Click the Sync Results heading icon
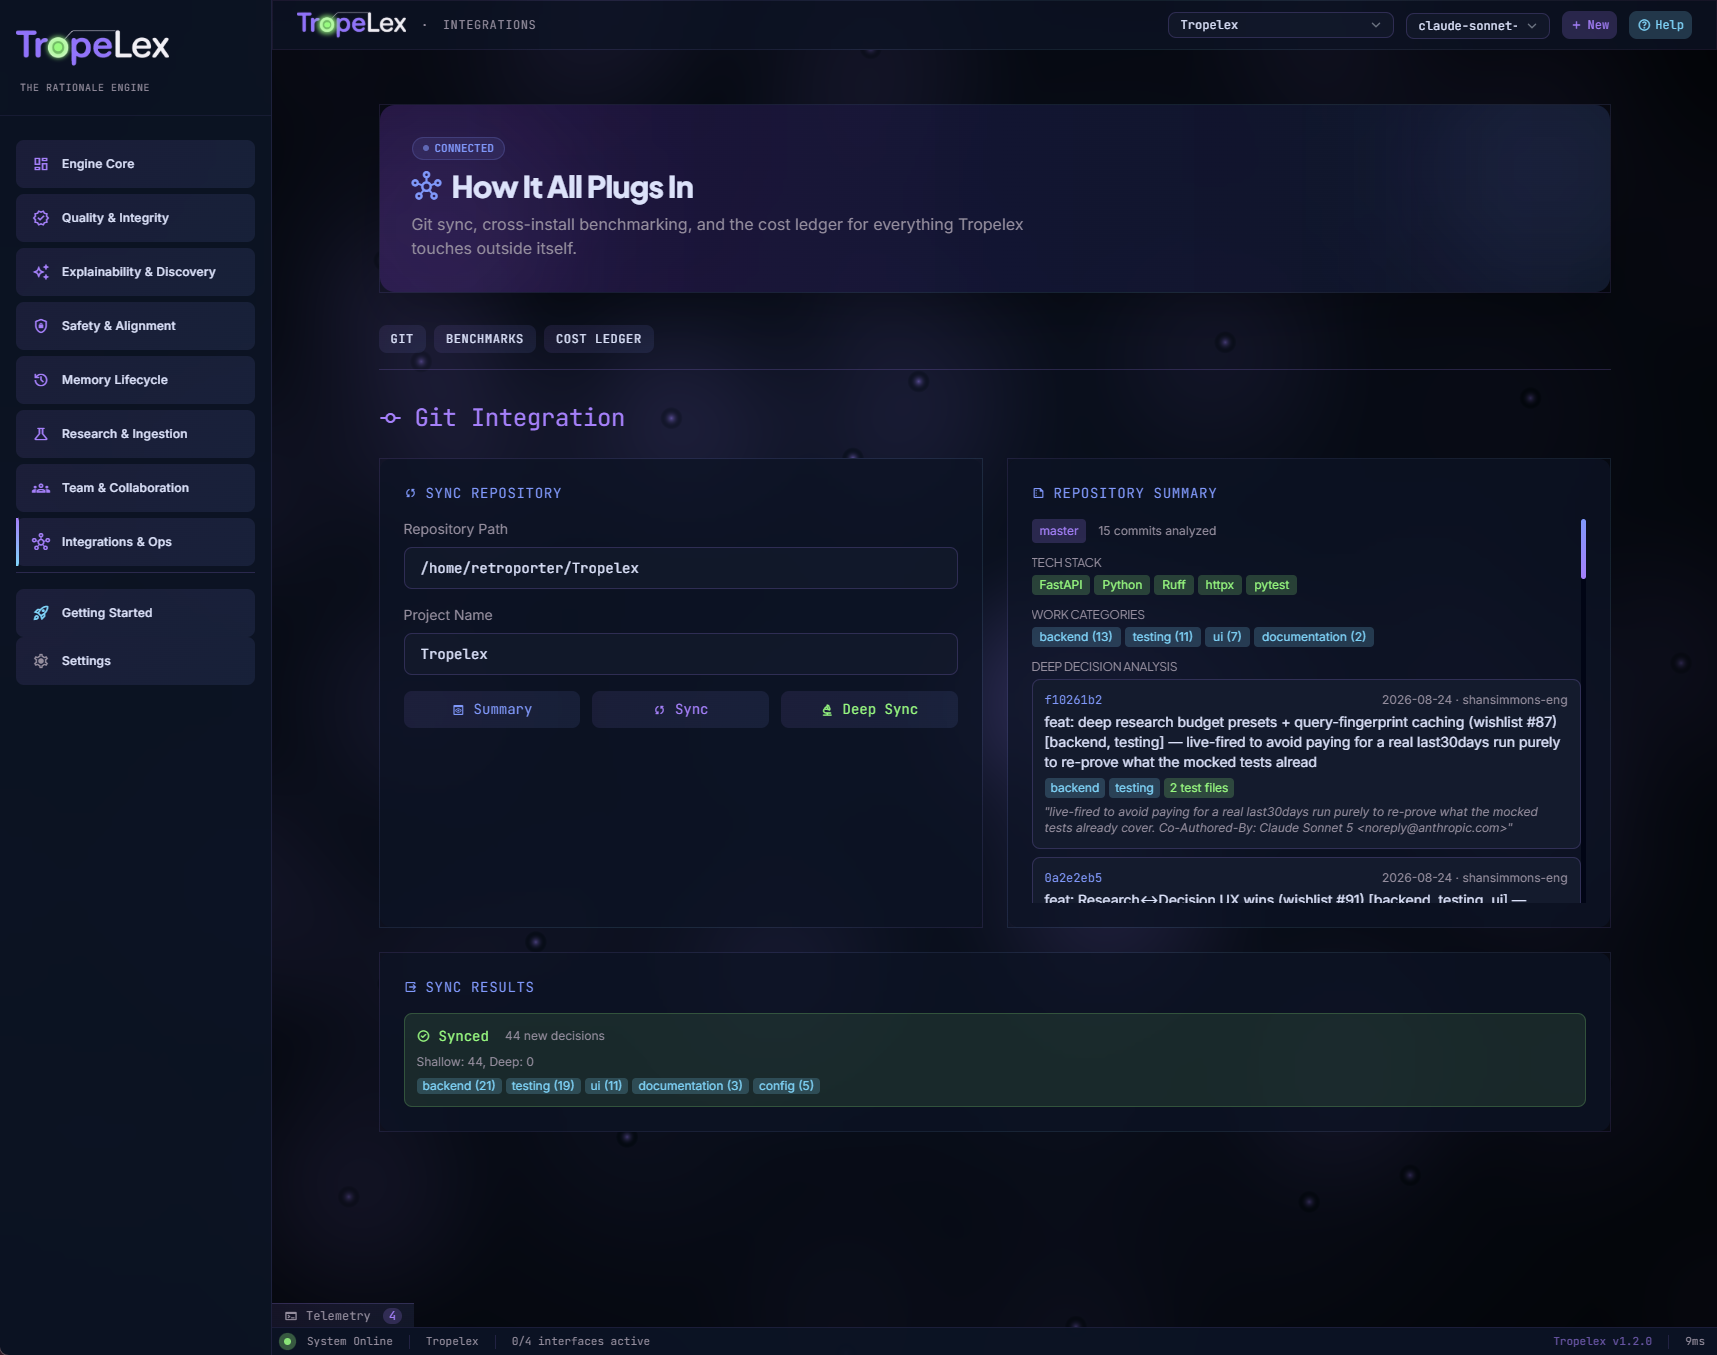The height and width of the screenshot is (1355, 1717). pos(410,987)
